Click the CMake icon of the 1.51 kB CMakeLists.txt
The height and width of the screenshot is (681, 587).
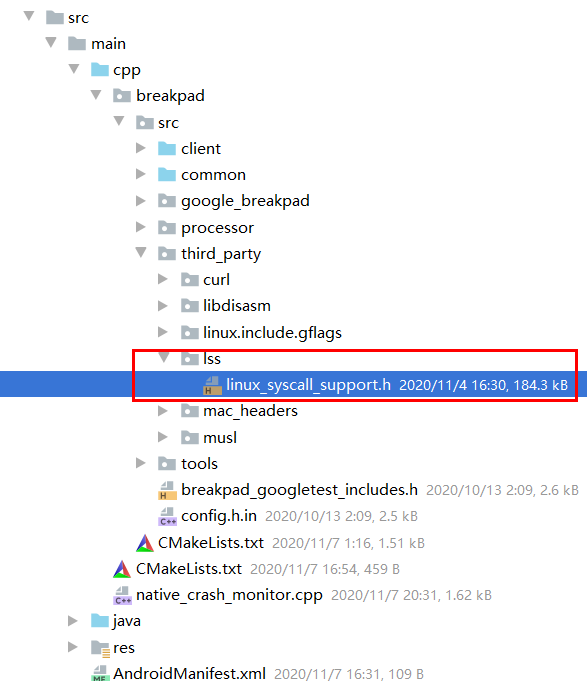[x=145, y=543]
